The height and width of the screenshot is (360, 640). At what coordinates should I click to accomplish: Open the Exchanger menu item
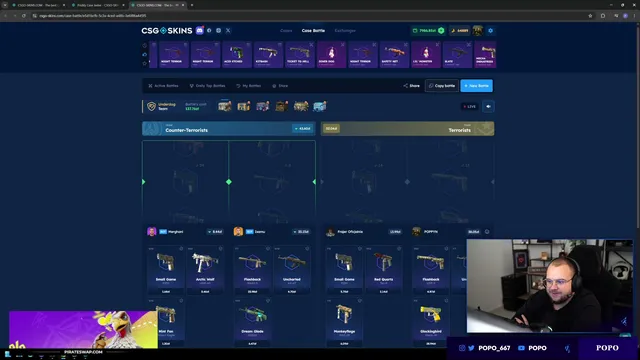(345, 31)
